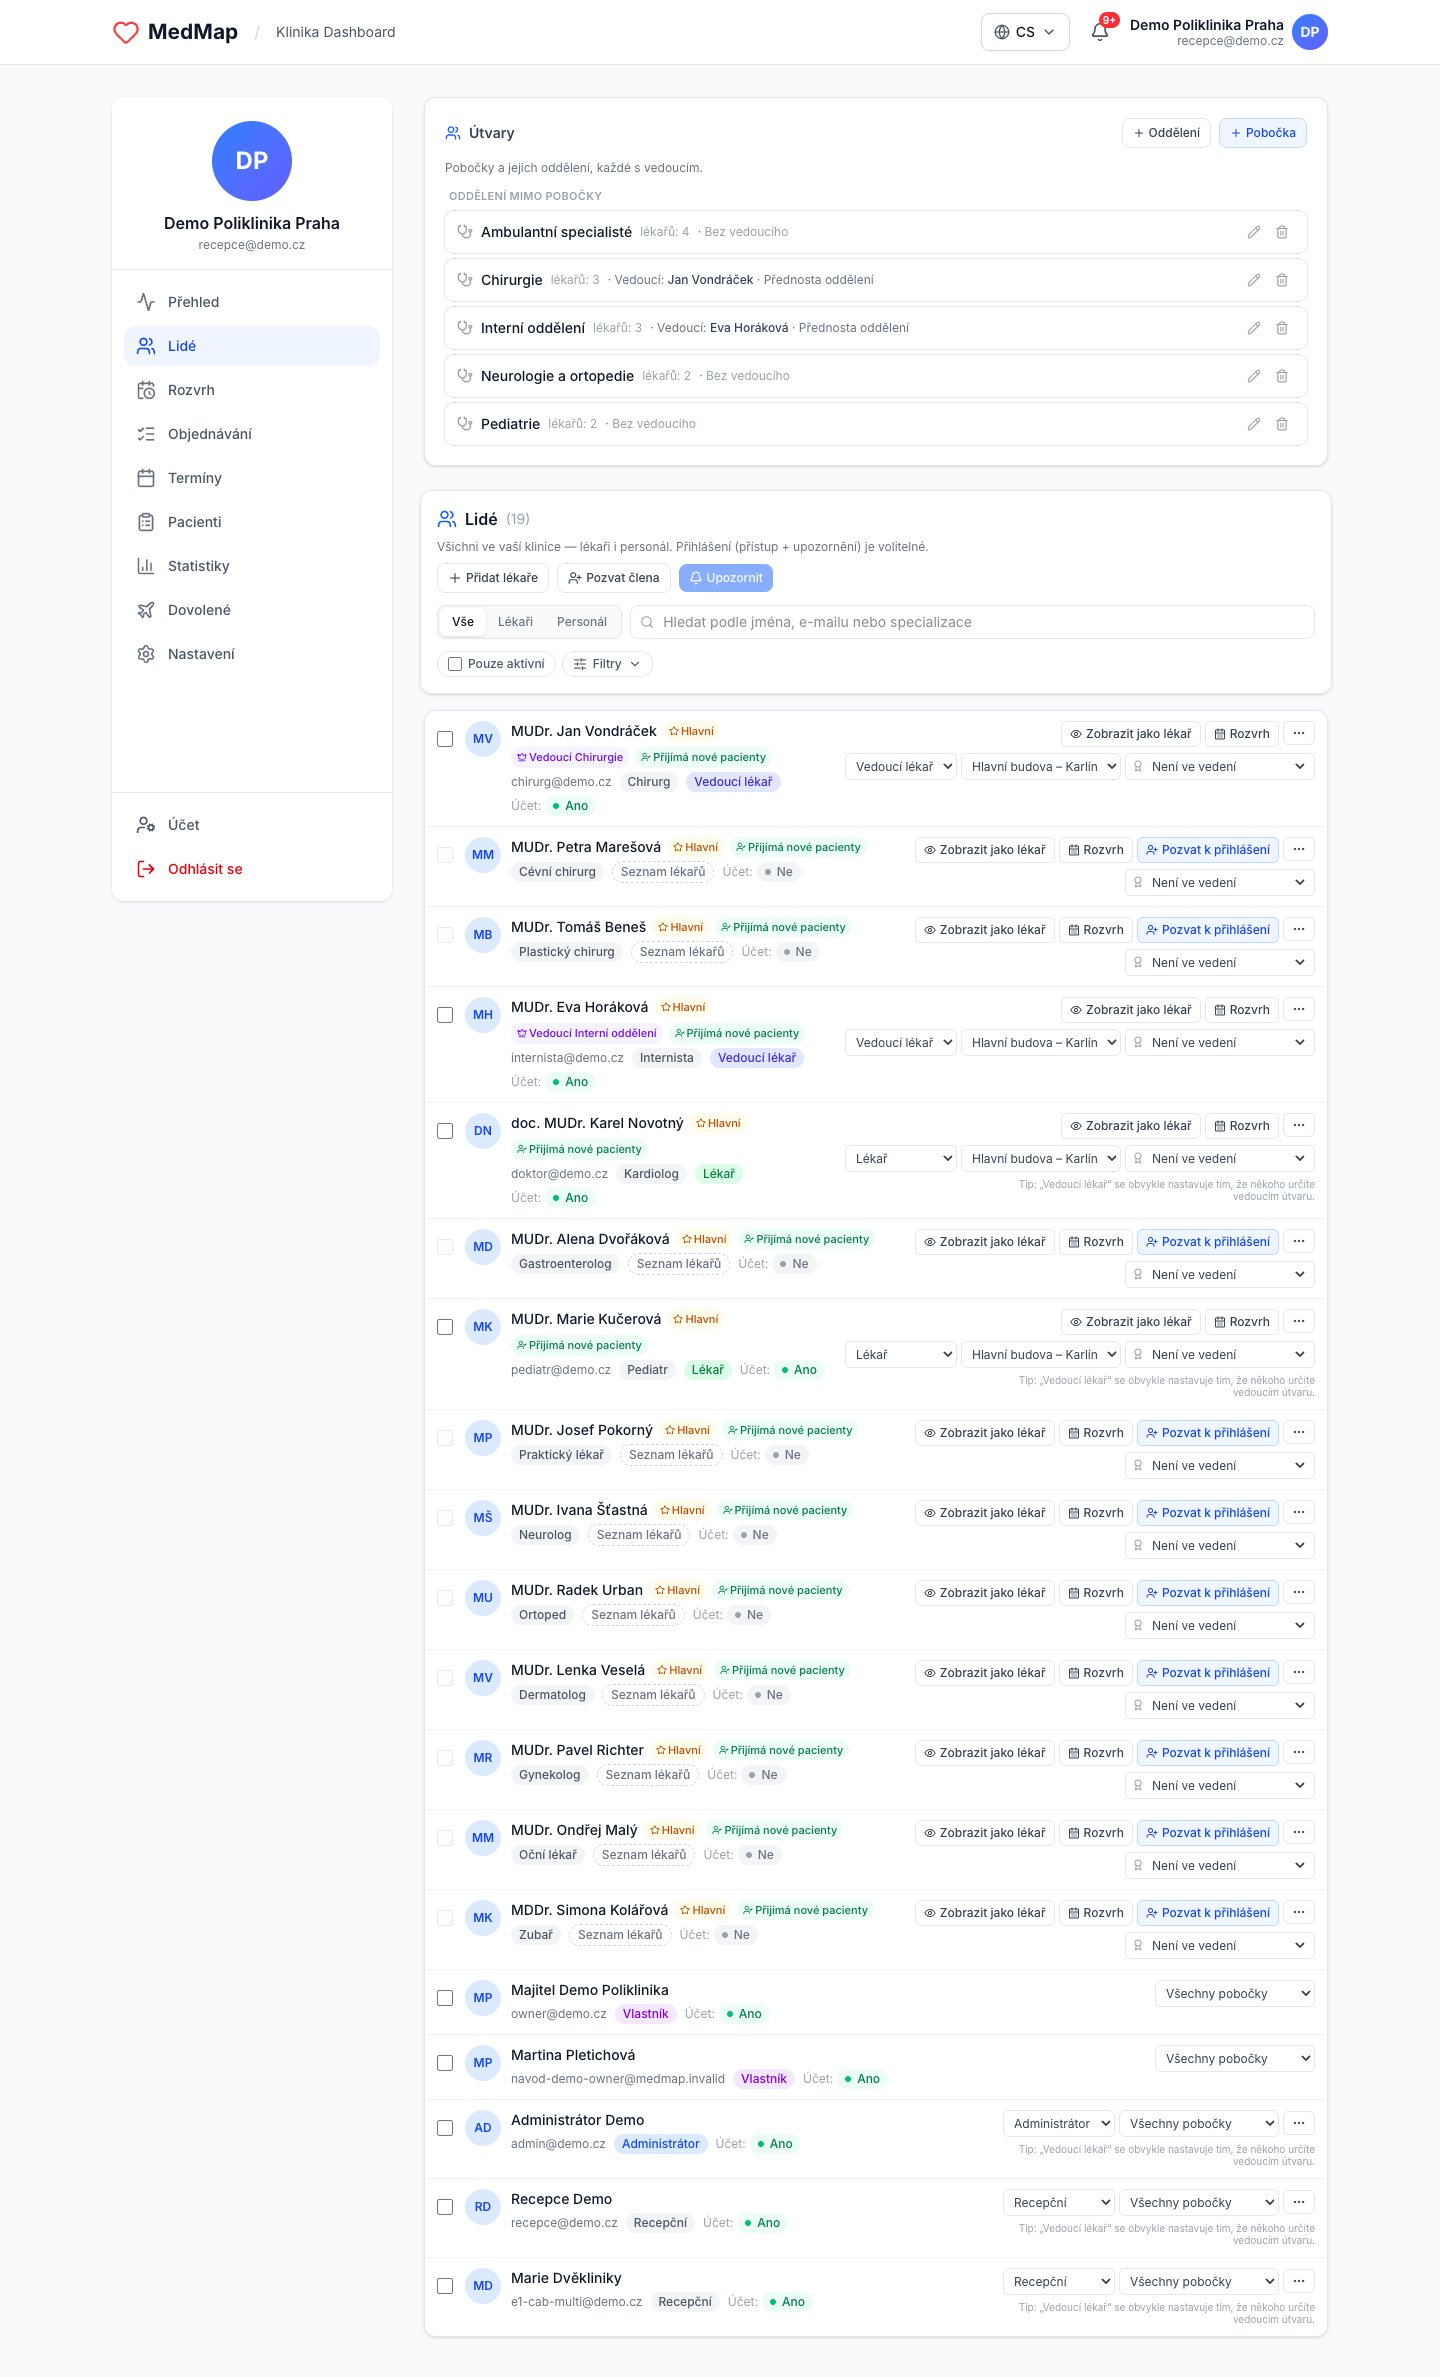This screenshot has width=1440, height=2377.
Task: Invite Tomáš Beneš to log in
Action: tap(1208, 930)
